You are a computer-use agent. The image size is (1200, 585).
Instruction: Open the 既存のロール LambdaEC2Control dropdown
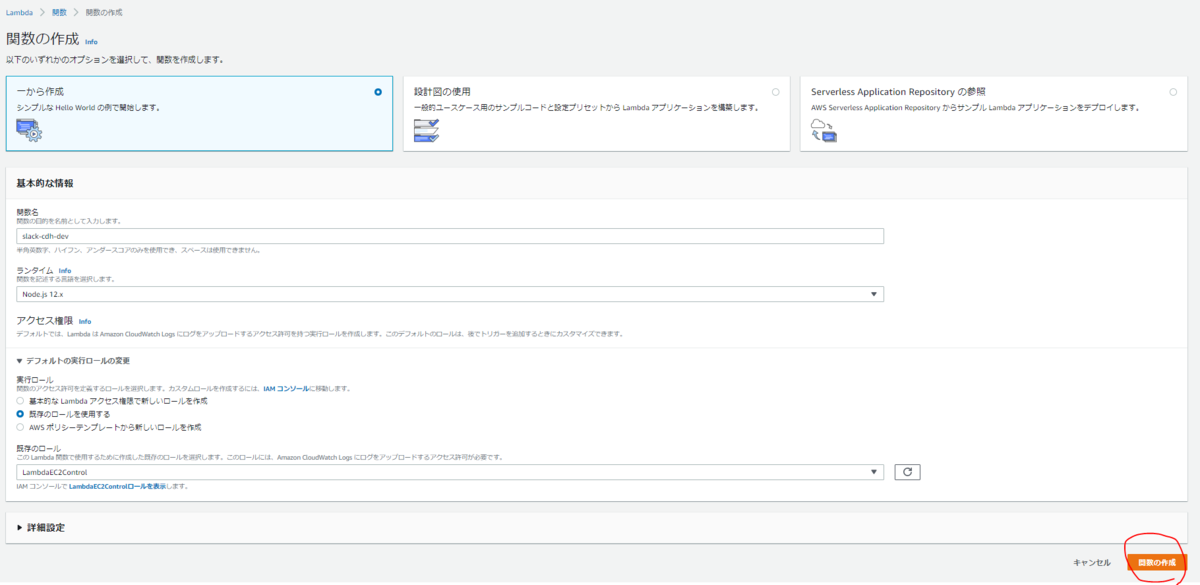coord(450,472)
